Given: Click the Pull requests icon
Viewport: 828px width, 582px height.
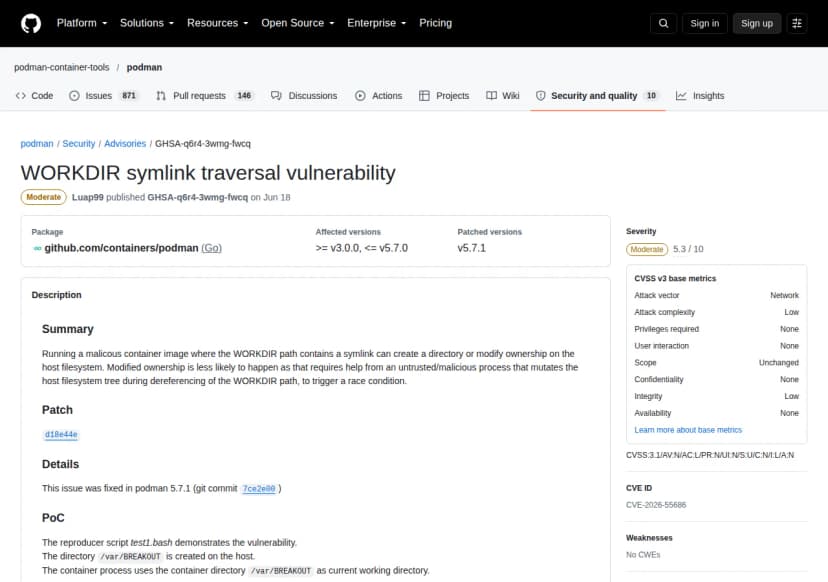Looking at the screenshot, I should click(161, 96).
